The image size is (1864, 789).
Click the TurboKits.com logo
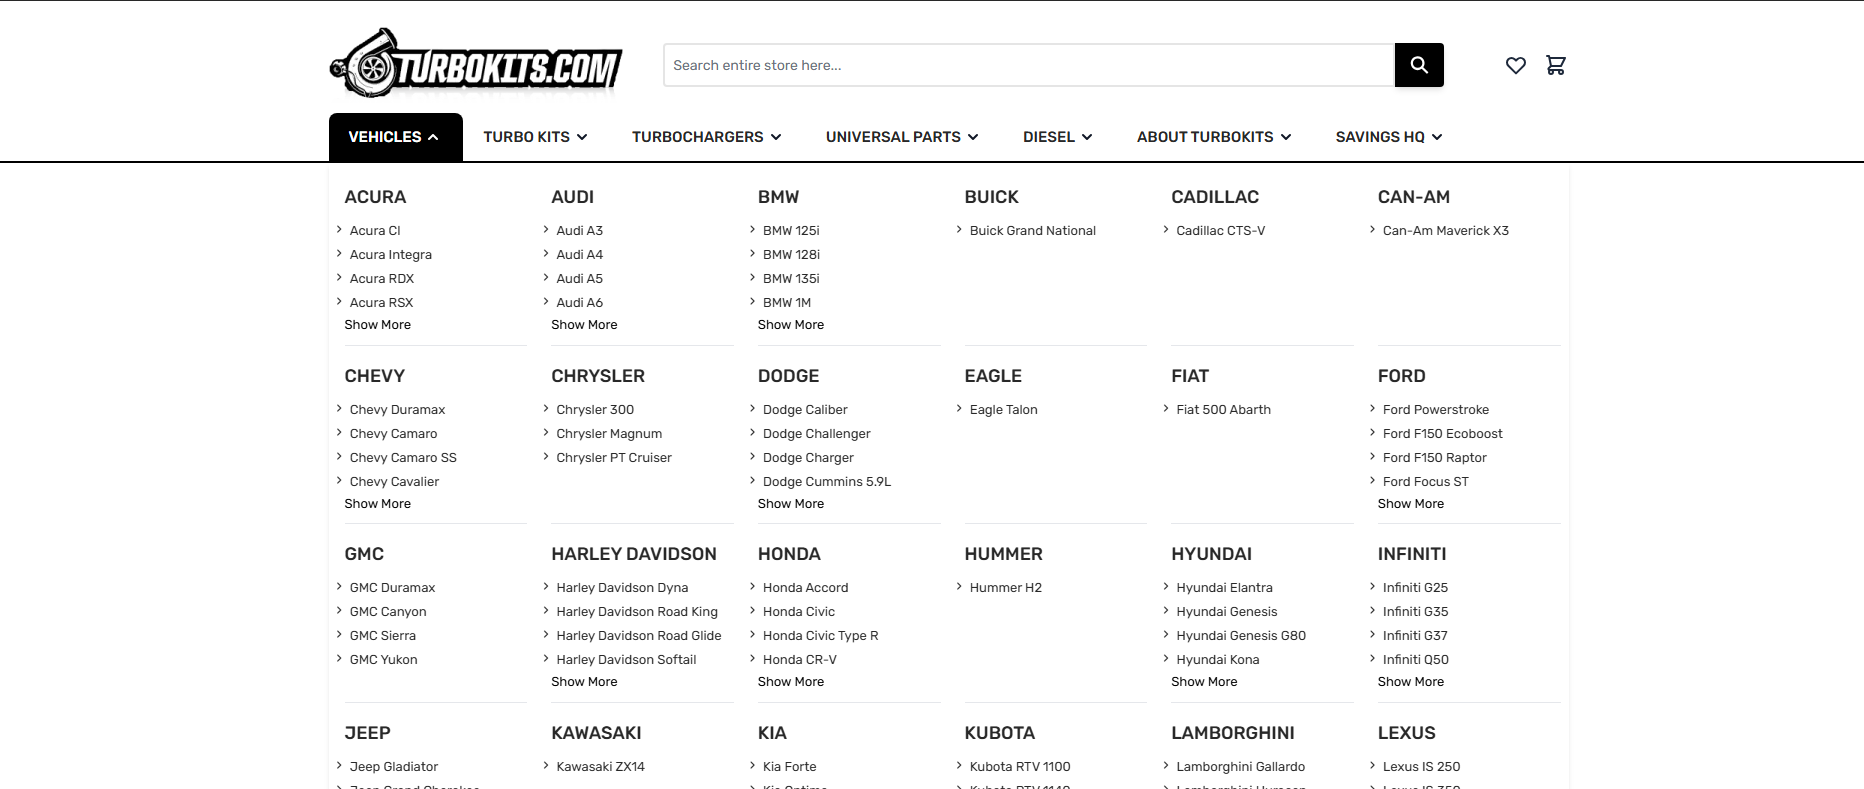click(476, 64)
